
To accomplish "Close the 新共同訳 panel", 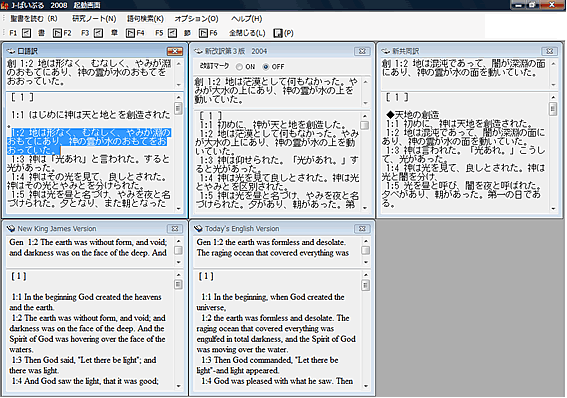I will [549, 51].
